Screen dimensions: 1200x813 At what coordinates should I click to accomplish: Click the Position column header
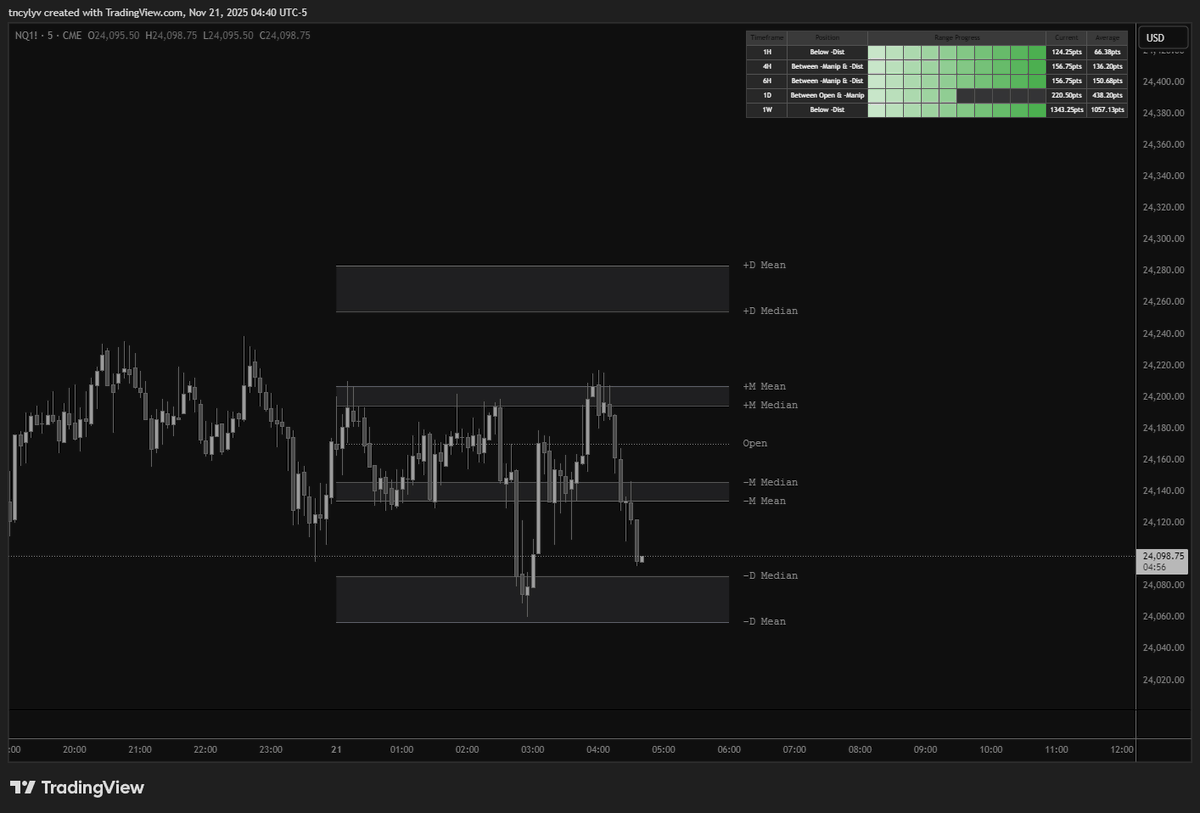coord(827,36)
